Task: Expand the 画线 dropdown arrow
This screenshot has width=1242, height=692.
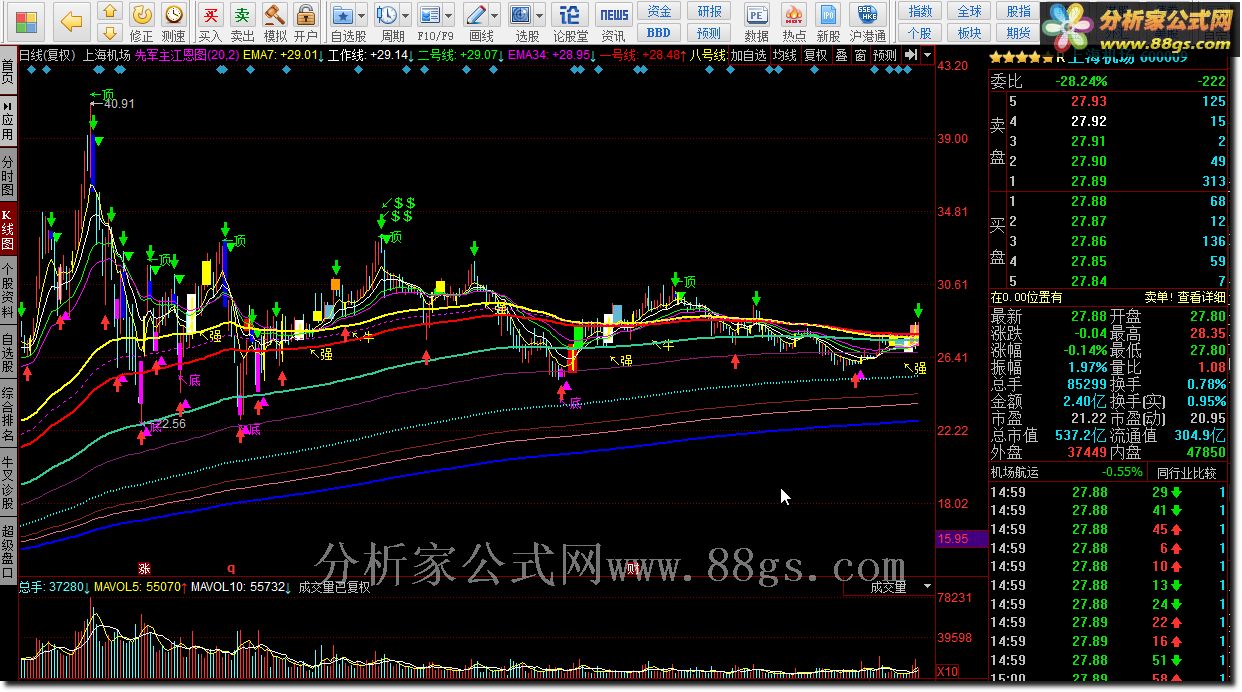Action: (x=495, y=15)
